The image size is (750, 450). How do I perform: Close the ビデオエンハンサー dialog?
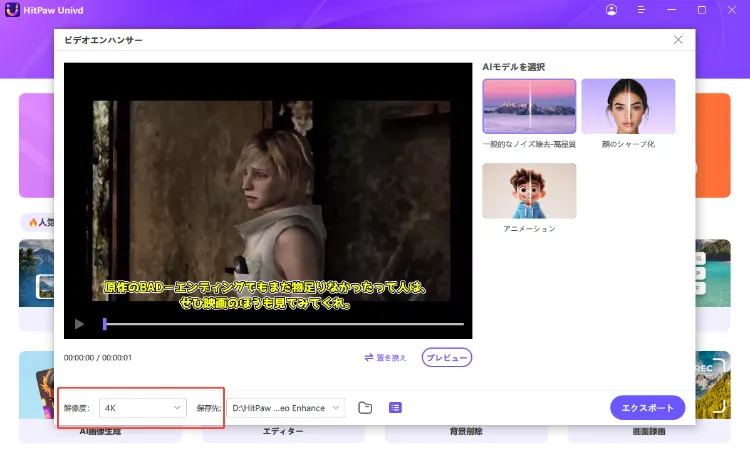(678, 40)
